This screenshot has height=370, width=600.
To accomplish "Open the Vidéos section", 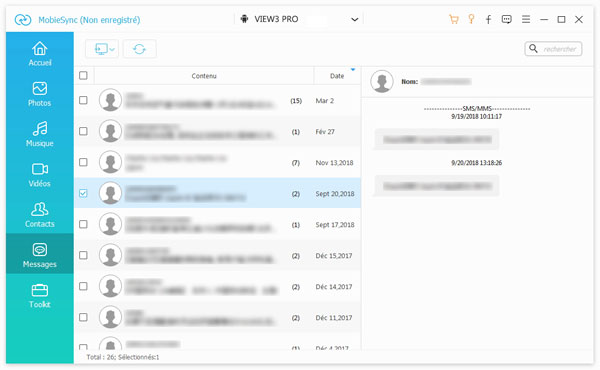I will [x=40, y=174].
